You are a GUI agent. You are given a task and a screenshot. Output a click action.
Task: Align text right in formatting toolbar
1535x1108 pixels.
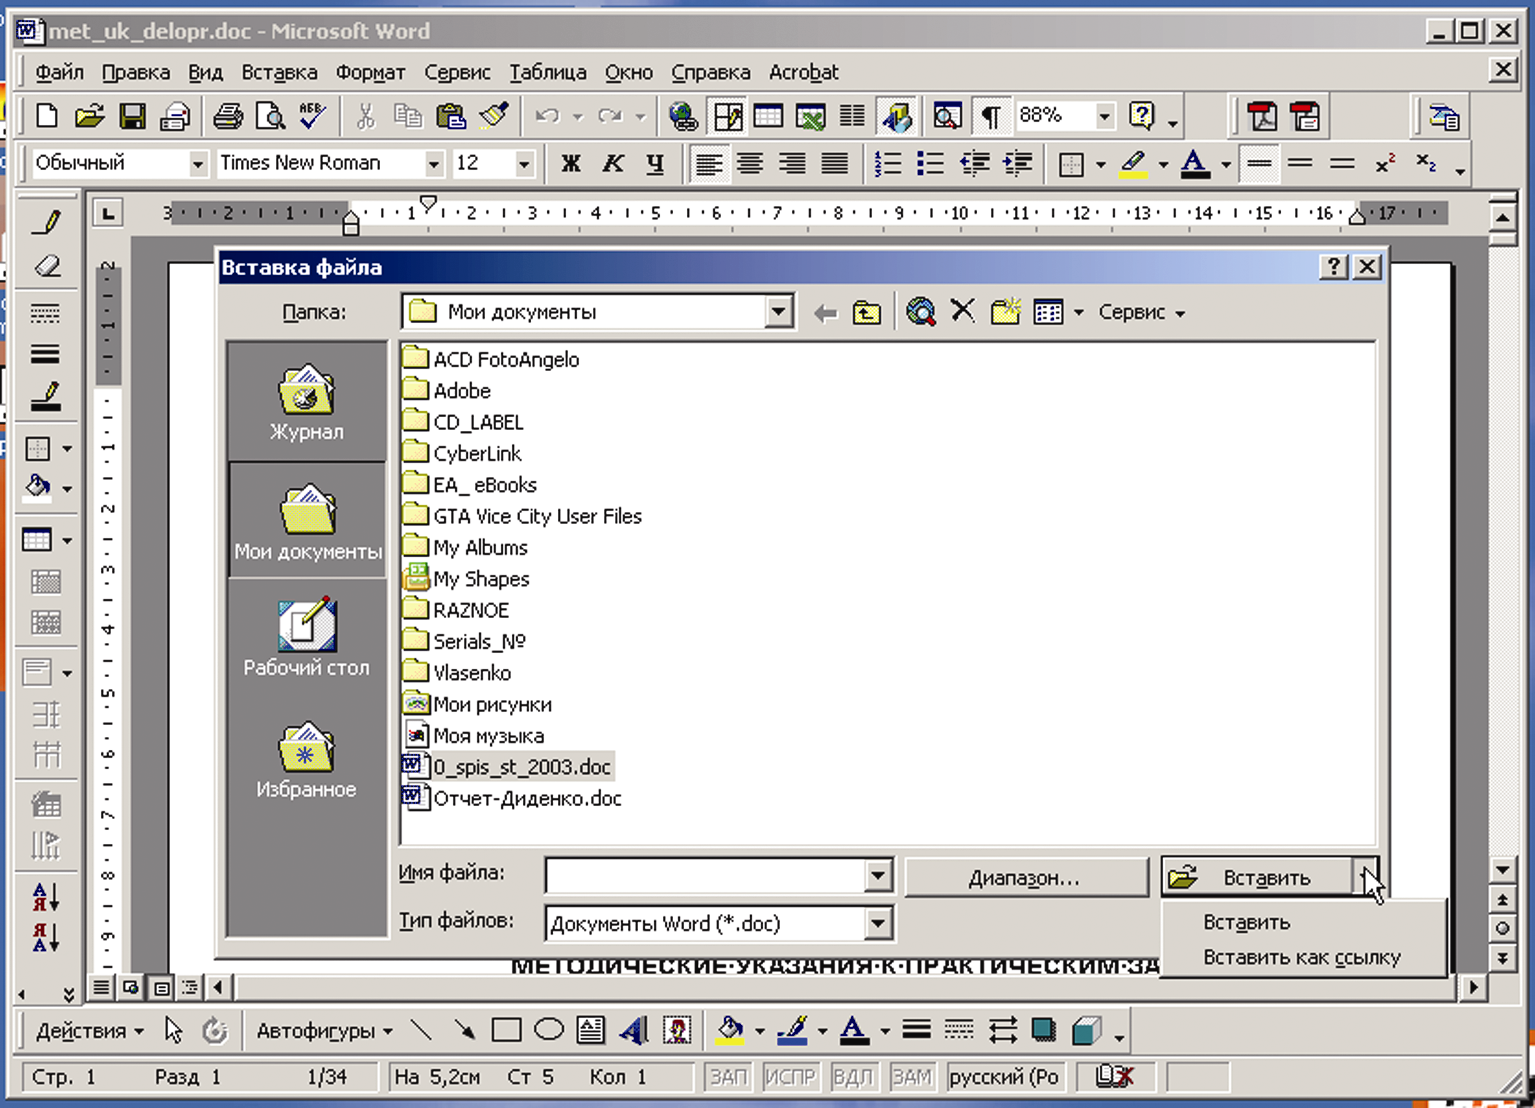[x=792, y=164]
